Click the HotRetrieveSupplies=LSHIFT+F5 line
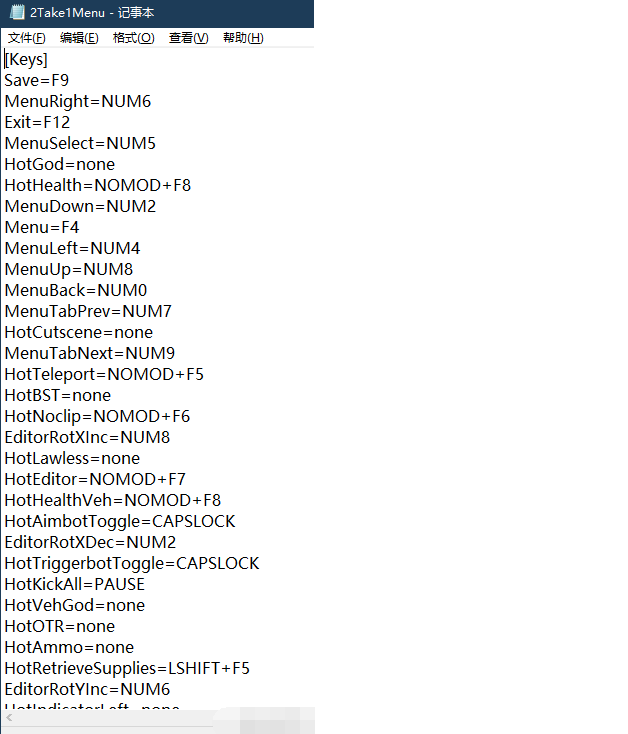 [127, 668]
